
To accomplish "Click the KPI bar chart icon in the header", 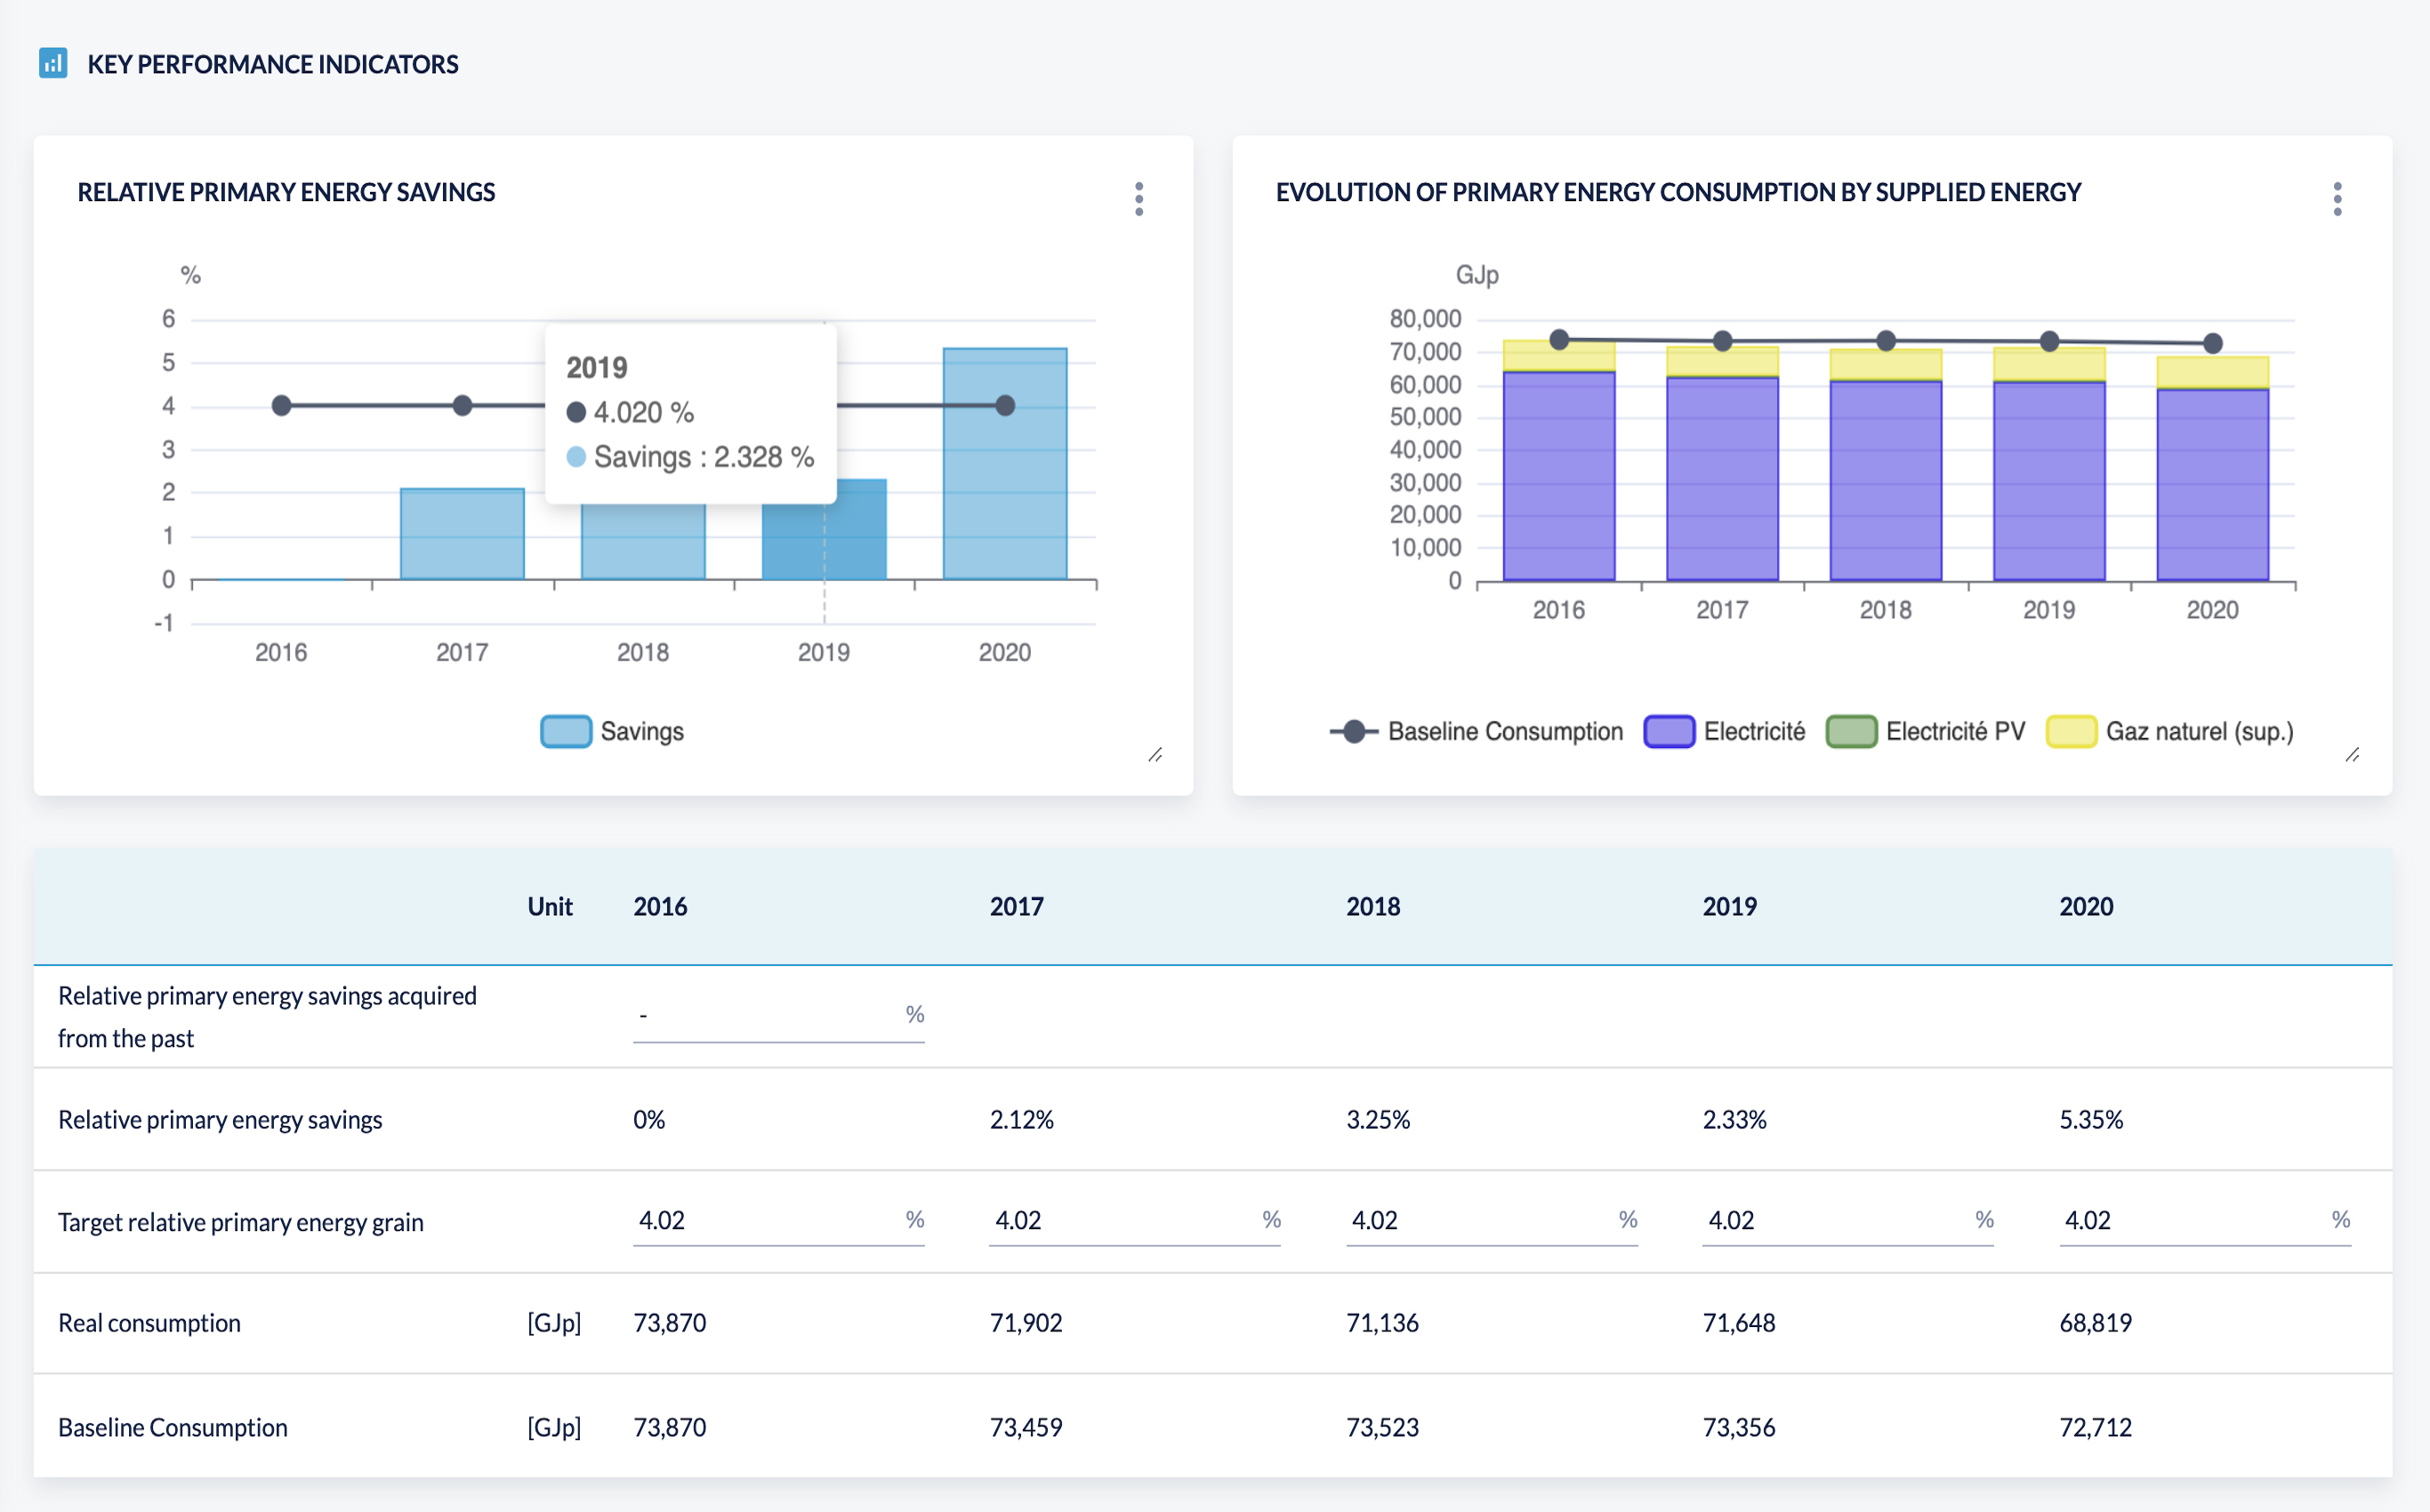I will click(55, 64).
